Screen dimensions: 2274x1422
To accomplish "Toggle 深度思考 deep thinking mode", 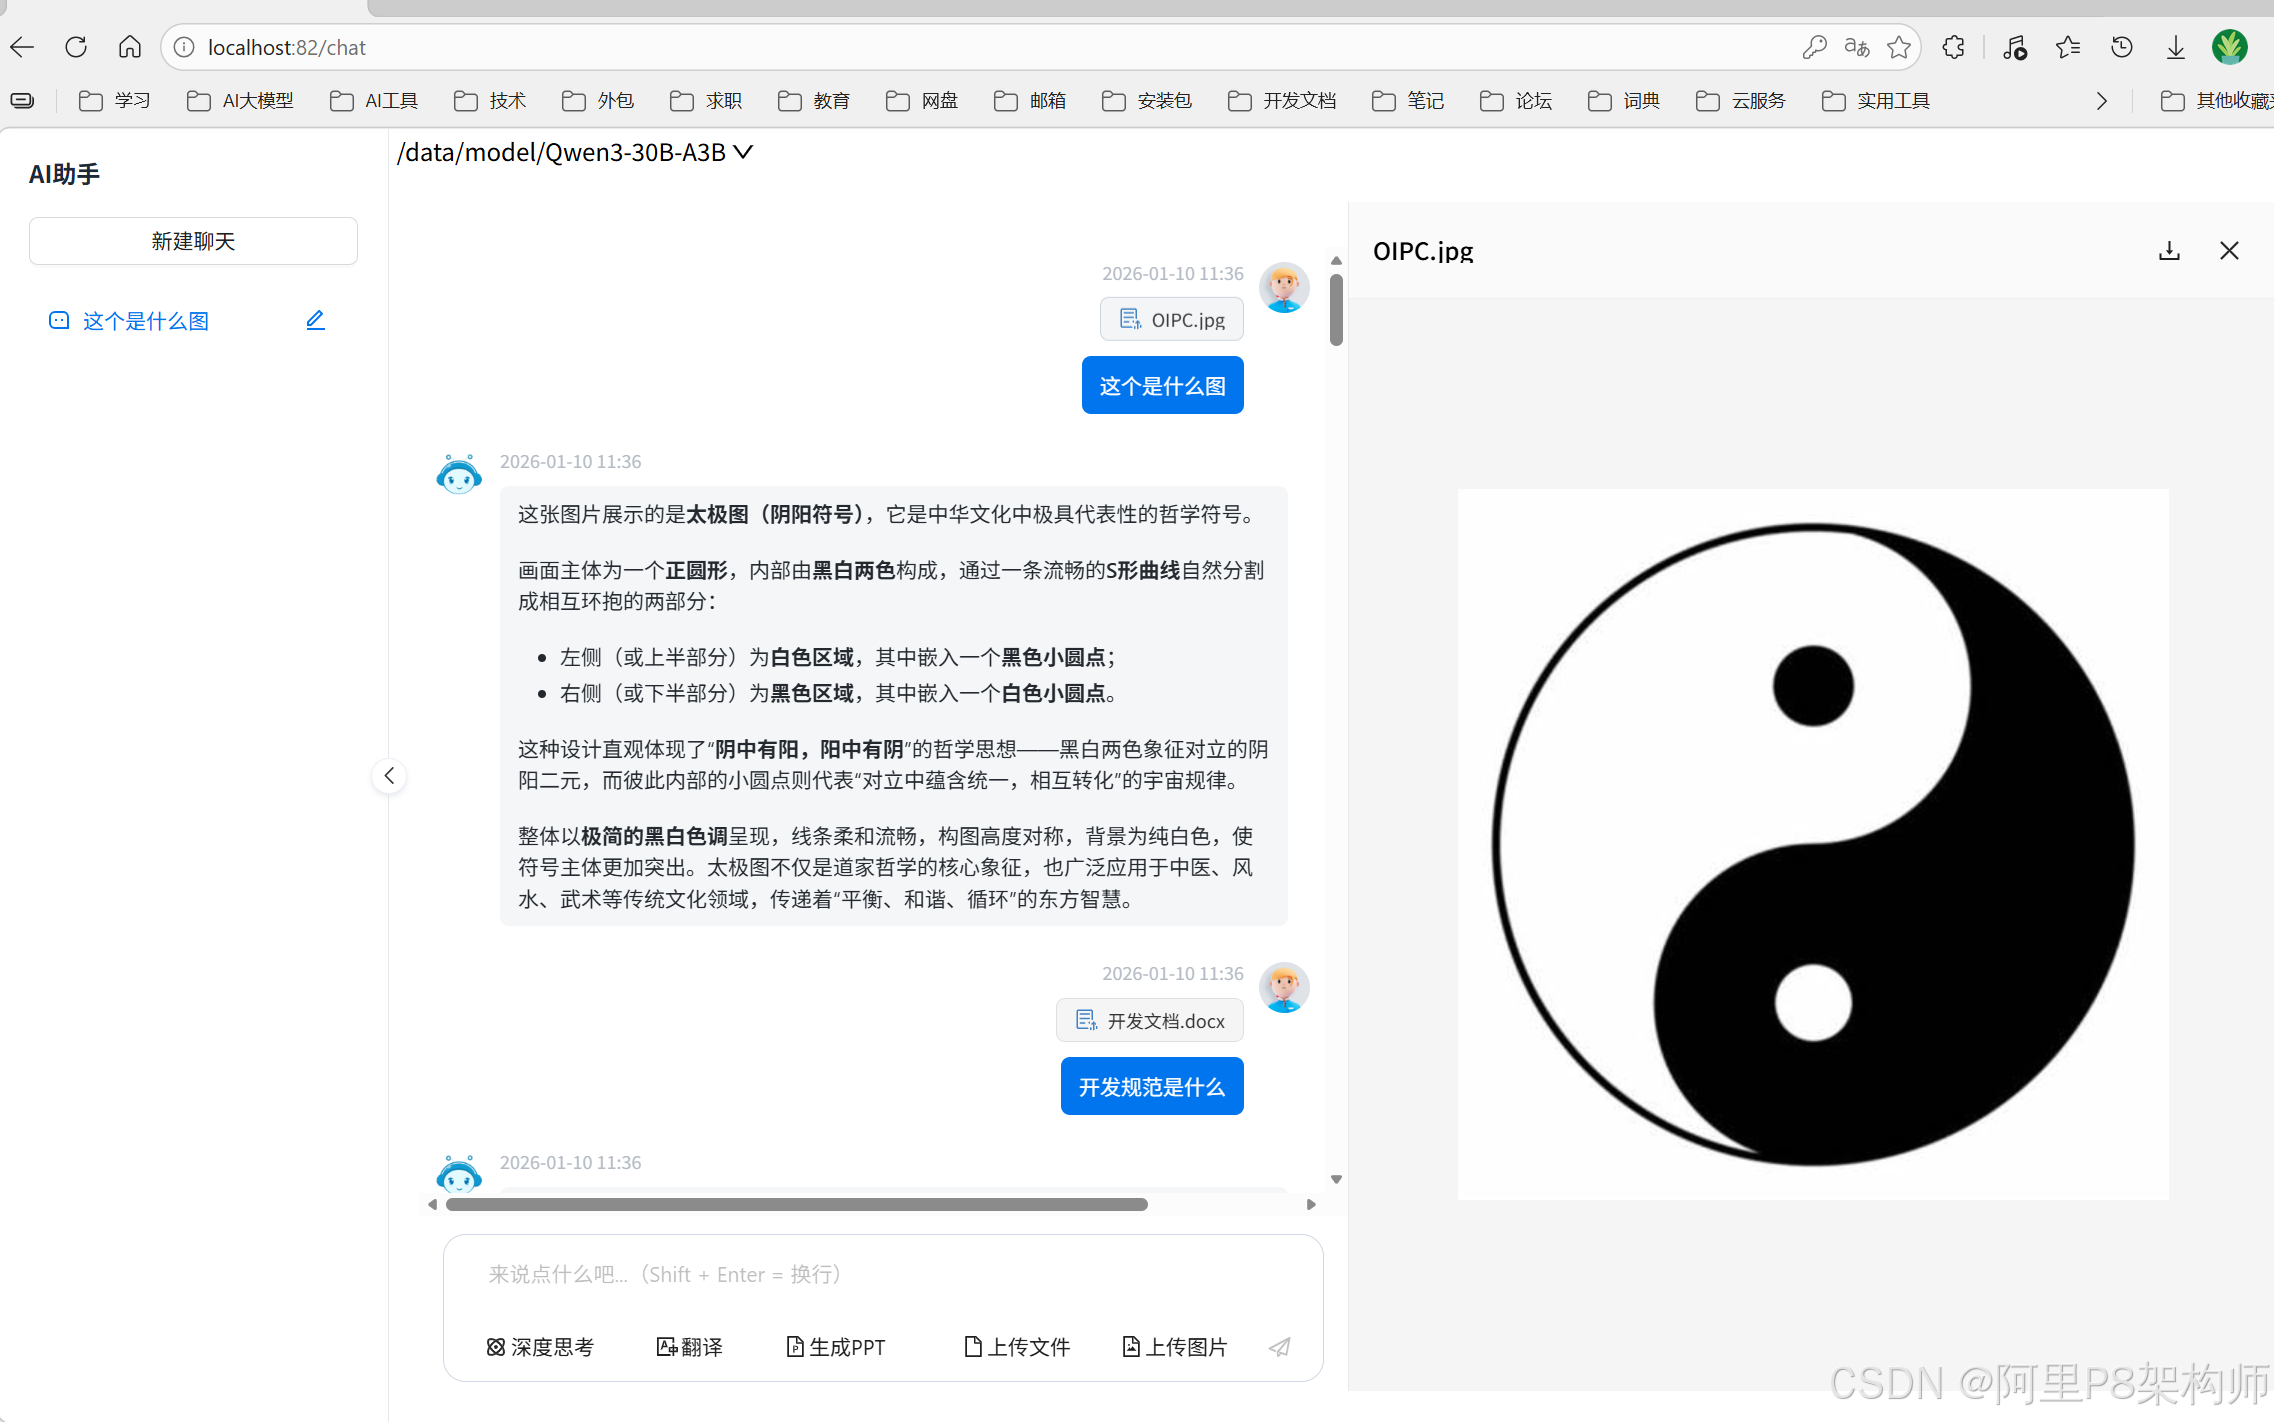I will (x=540, y=1347).
